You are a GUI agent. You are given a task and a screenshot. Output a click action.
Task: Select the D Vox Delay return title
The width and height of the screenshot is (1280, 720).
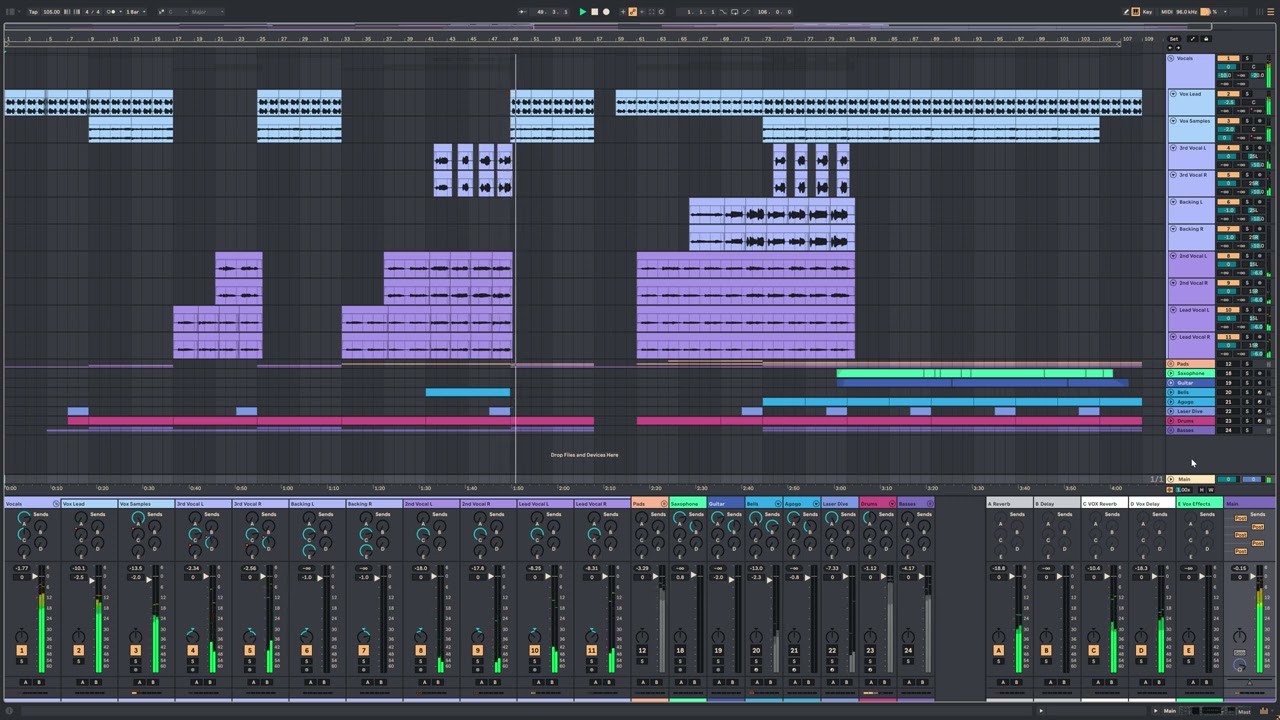[x=1152, y=503]
